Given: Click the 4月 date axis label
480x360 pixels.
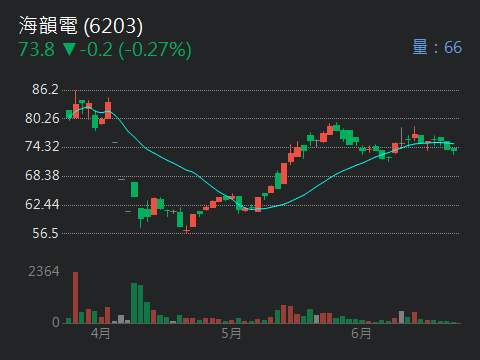Looking at the screenshot, I should click(100, 333).
